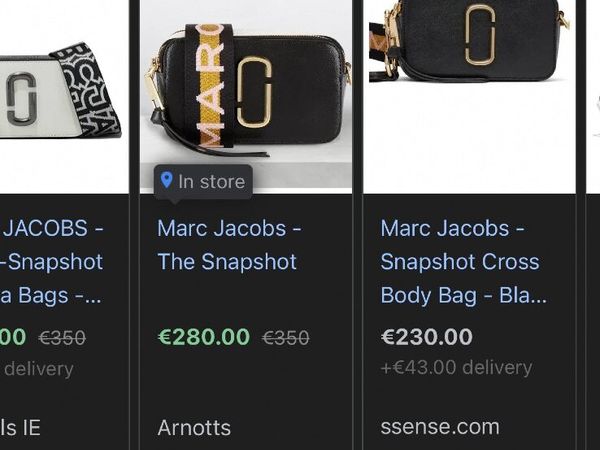Open the Arnotts black Snapshot bag image
The height and width of the screenshot is (450, 600).
[x=246, y=96]
